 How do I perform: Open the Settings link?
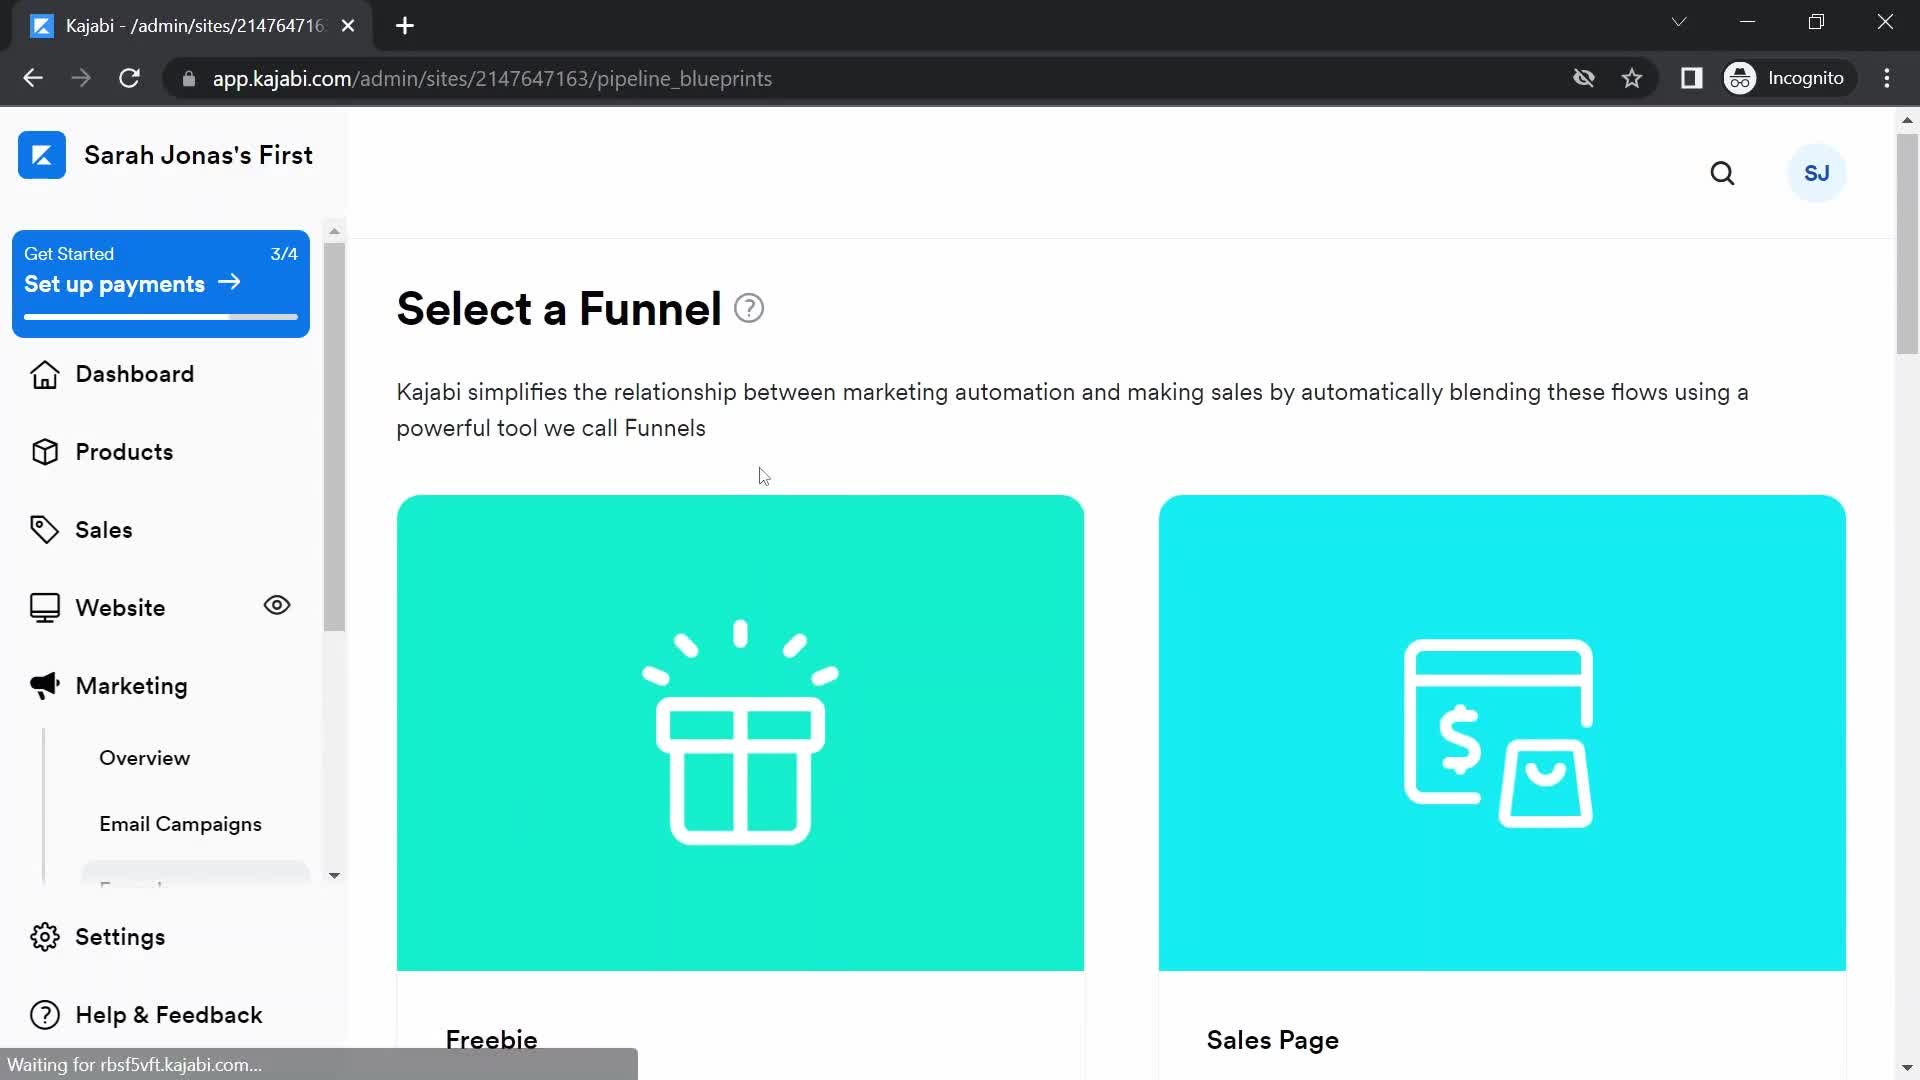(x=120, y=937)
